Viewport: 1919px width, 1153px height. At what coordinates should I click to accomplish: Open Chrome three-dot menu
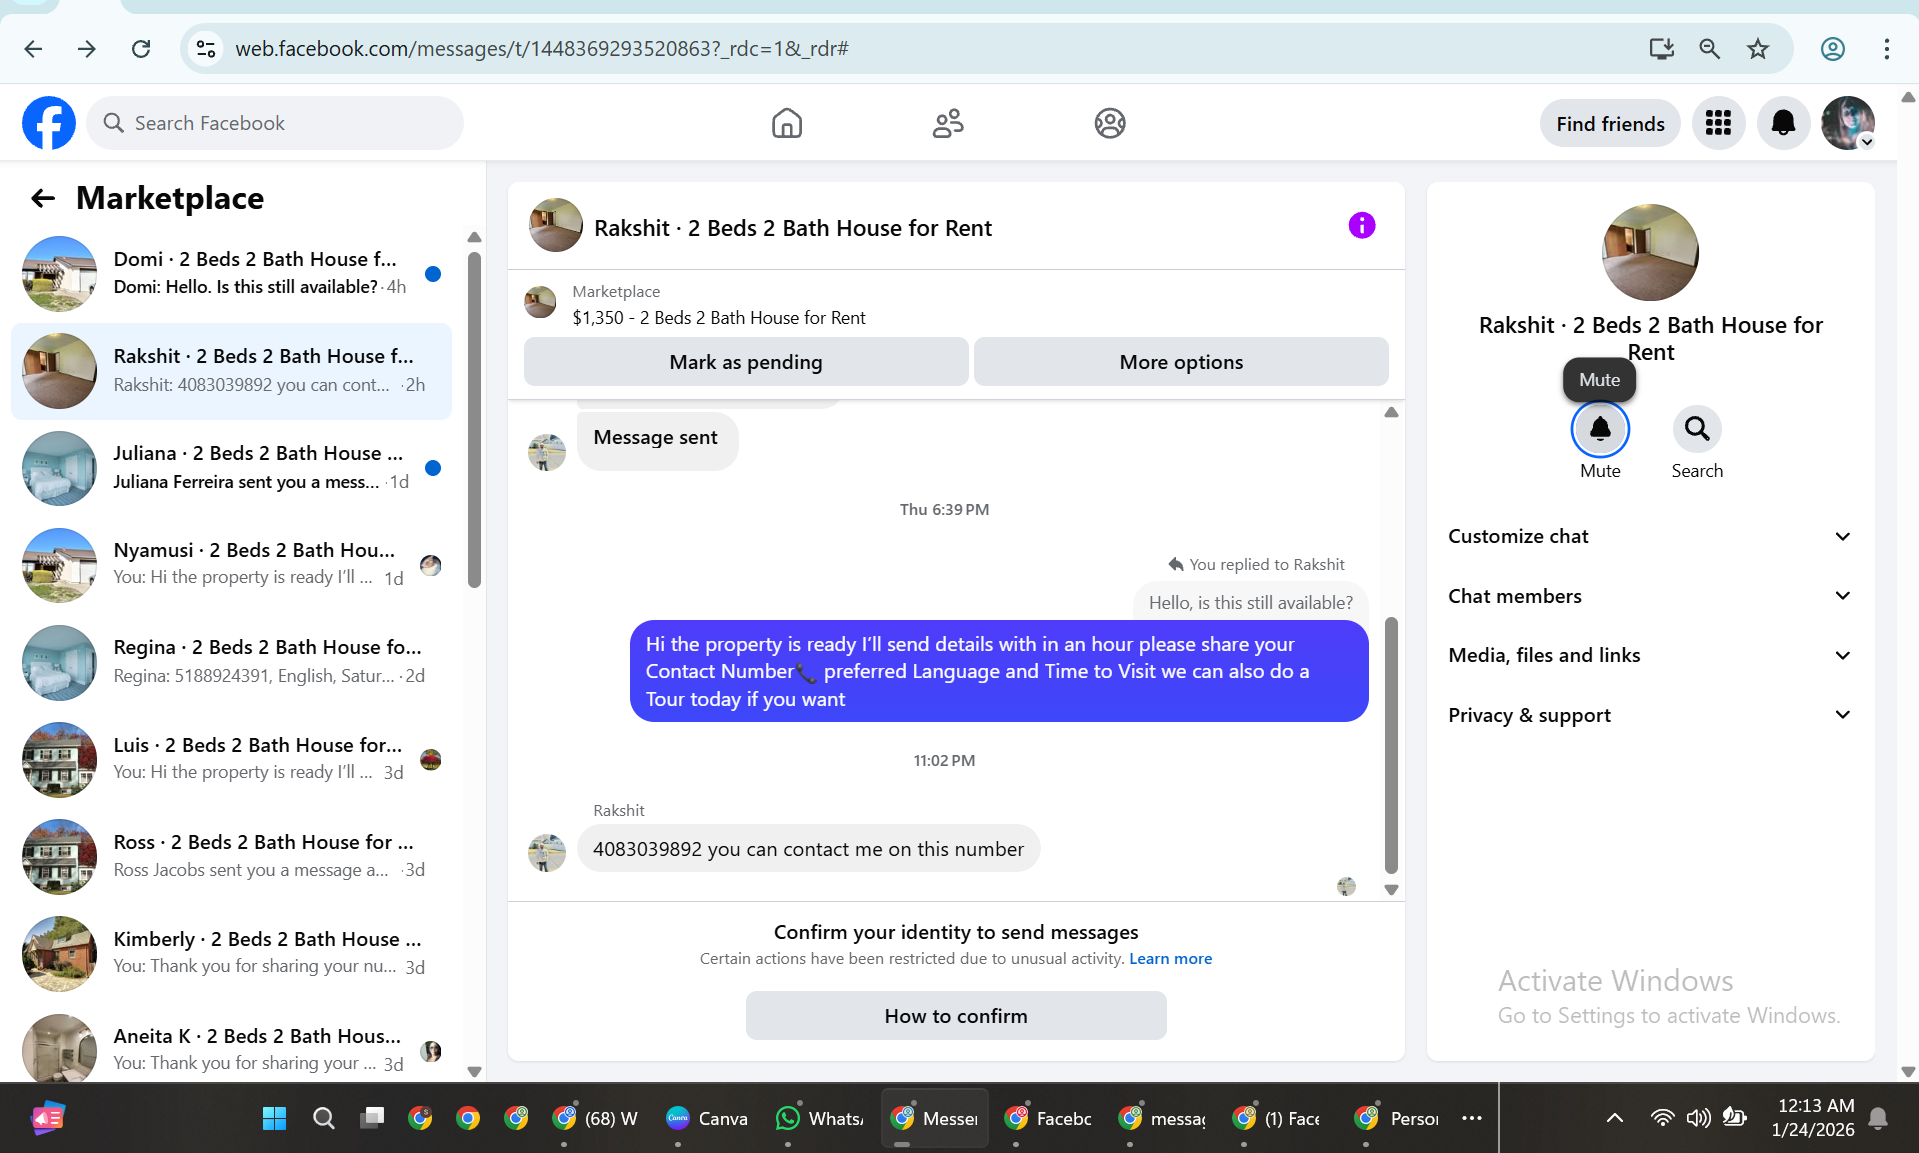point(1886,49)
